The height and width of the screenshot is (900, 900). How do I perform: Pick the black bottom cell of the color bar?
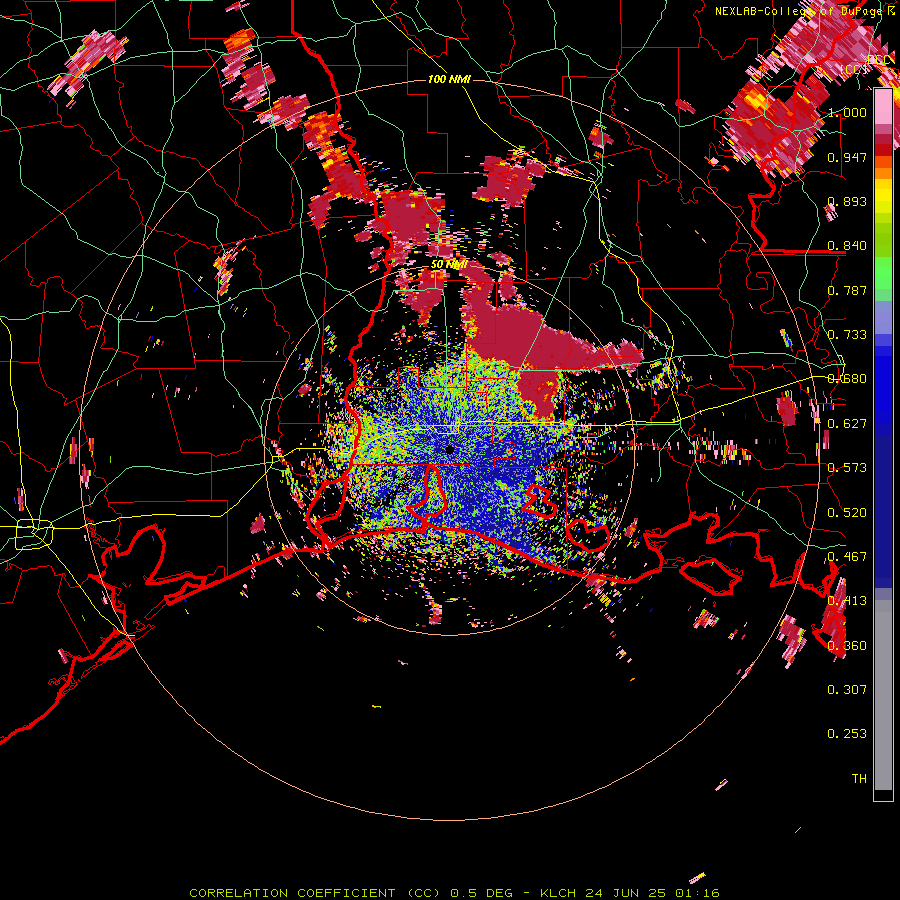pos(883,795)
